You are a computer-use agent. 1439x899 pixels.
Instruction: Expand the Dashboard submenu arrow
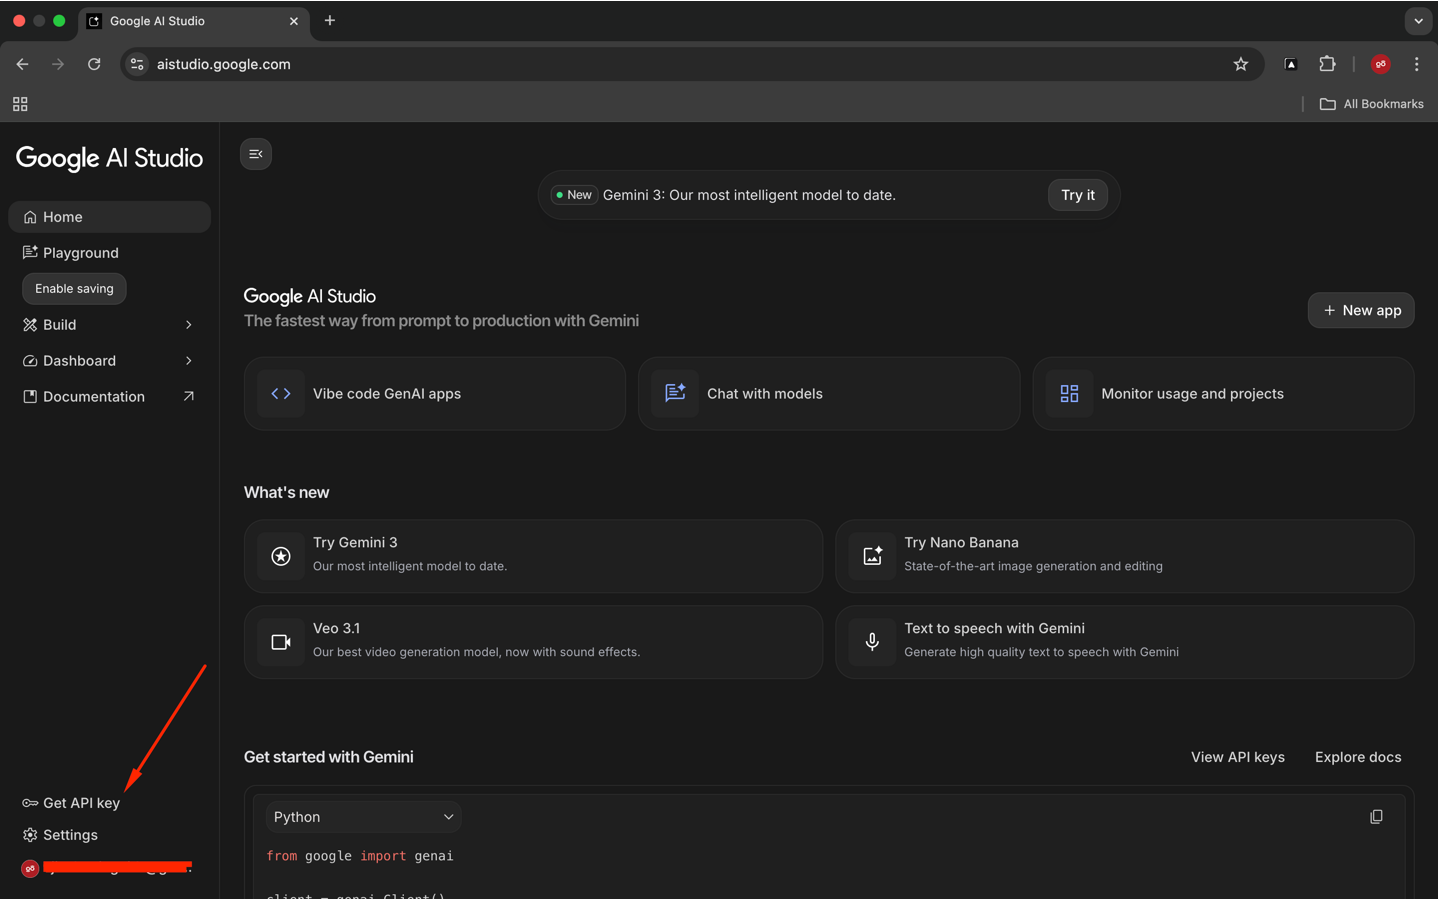click(188, 361)
